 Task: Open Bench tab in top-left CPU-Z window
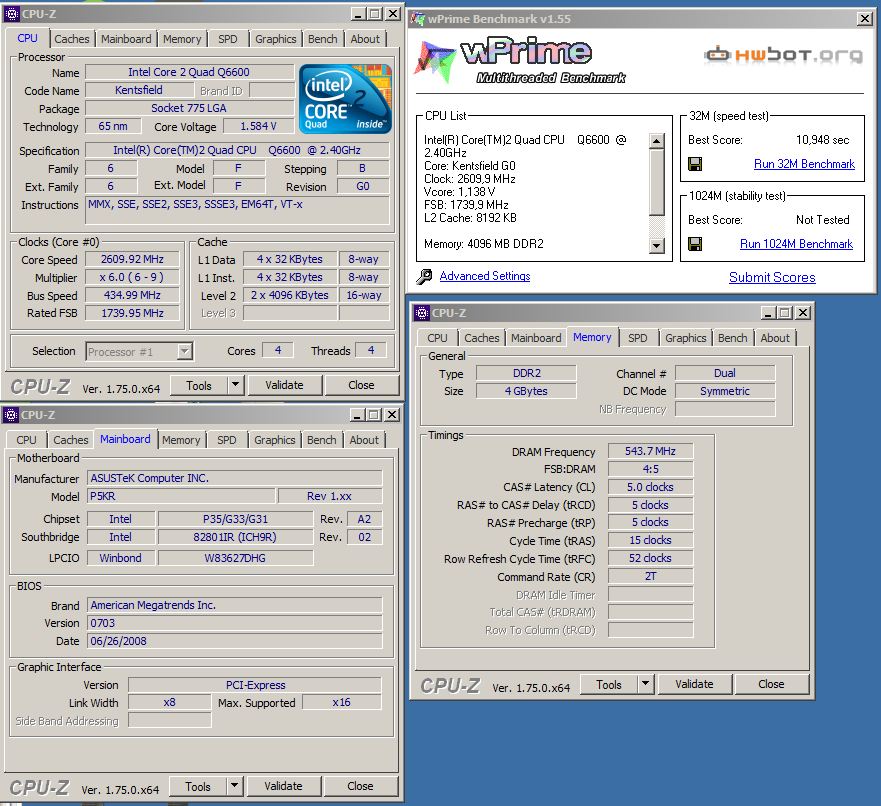(x=323, y=39)
